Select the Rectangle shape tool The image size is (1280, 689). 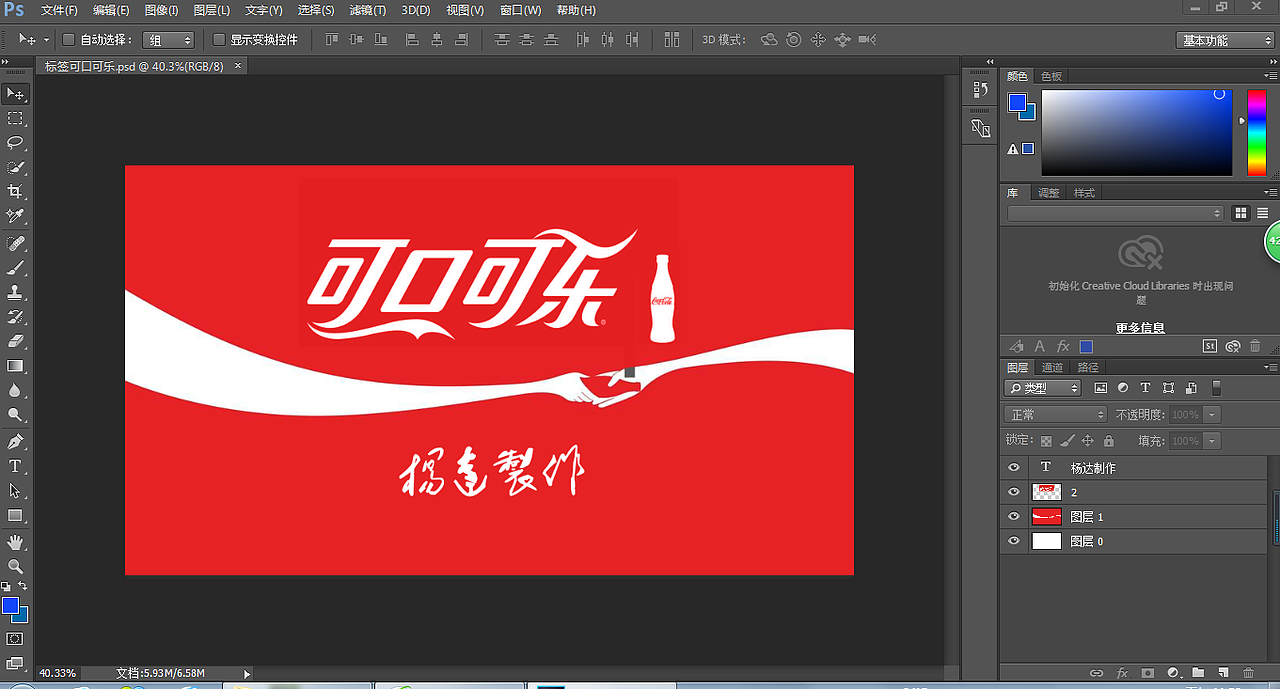pyautogui.click(x=15, y=515)
